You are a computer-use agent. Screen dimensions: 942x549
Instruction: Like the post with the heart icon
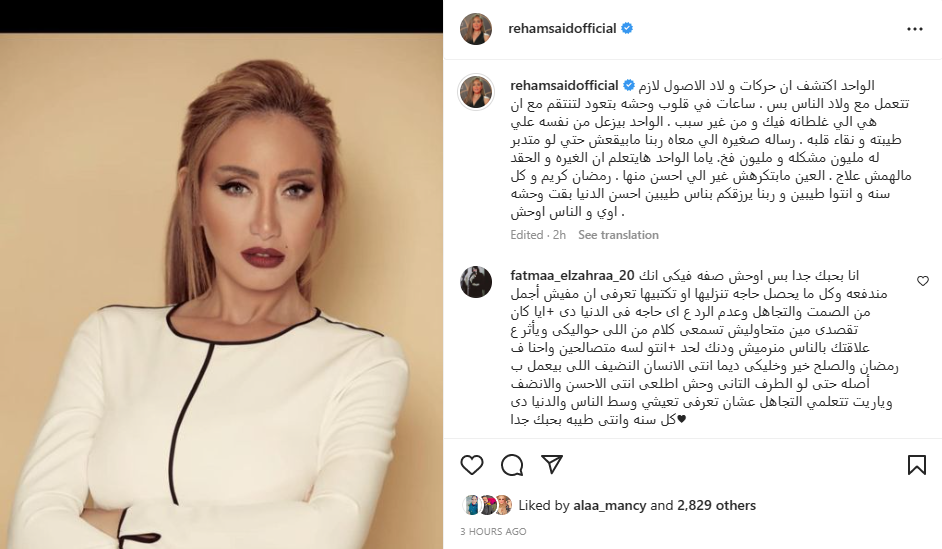(x=472, y=465)
